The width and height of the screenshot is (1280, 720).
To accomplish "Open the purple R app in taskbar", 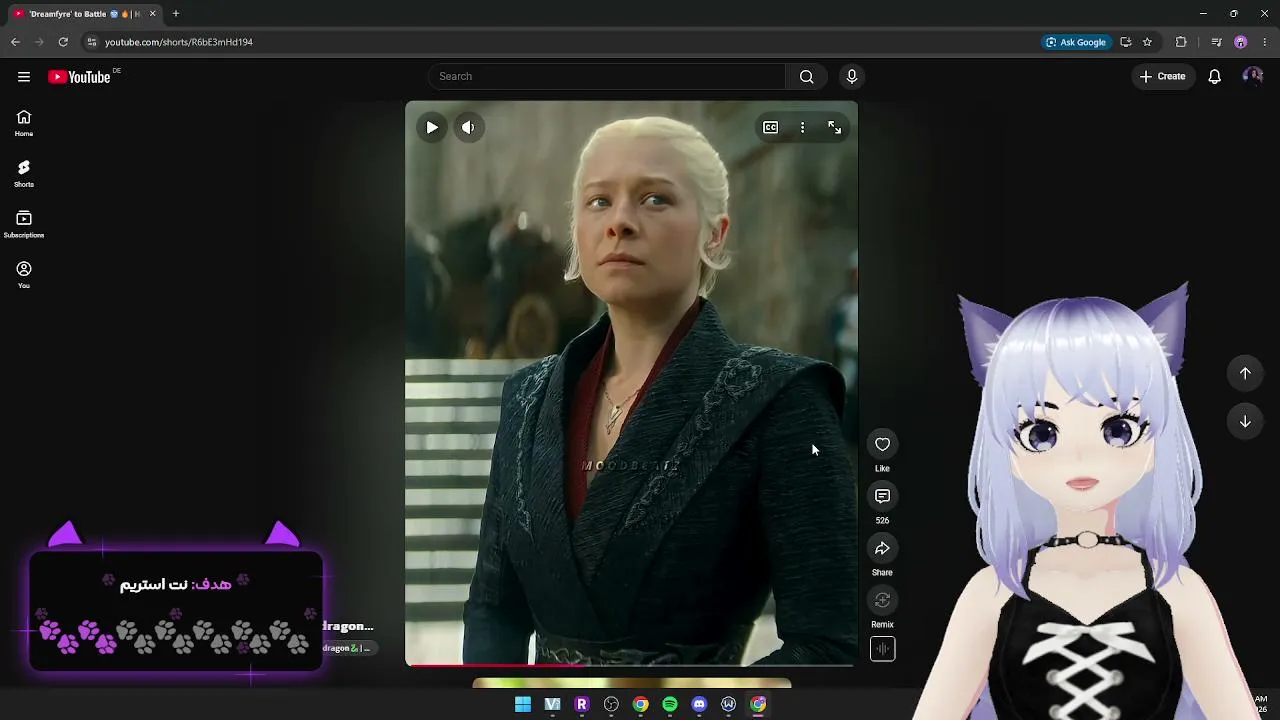I will pos(582,705).
